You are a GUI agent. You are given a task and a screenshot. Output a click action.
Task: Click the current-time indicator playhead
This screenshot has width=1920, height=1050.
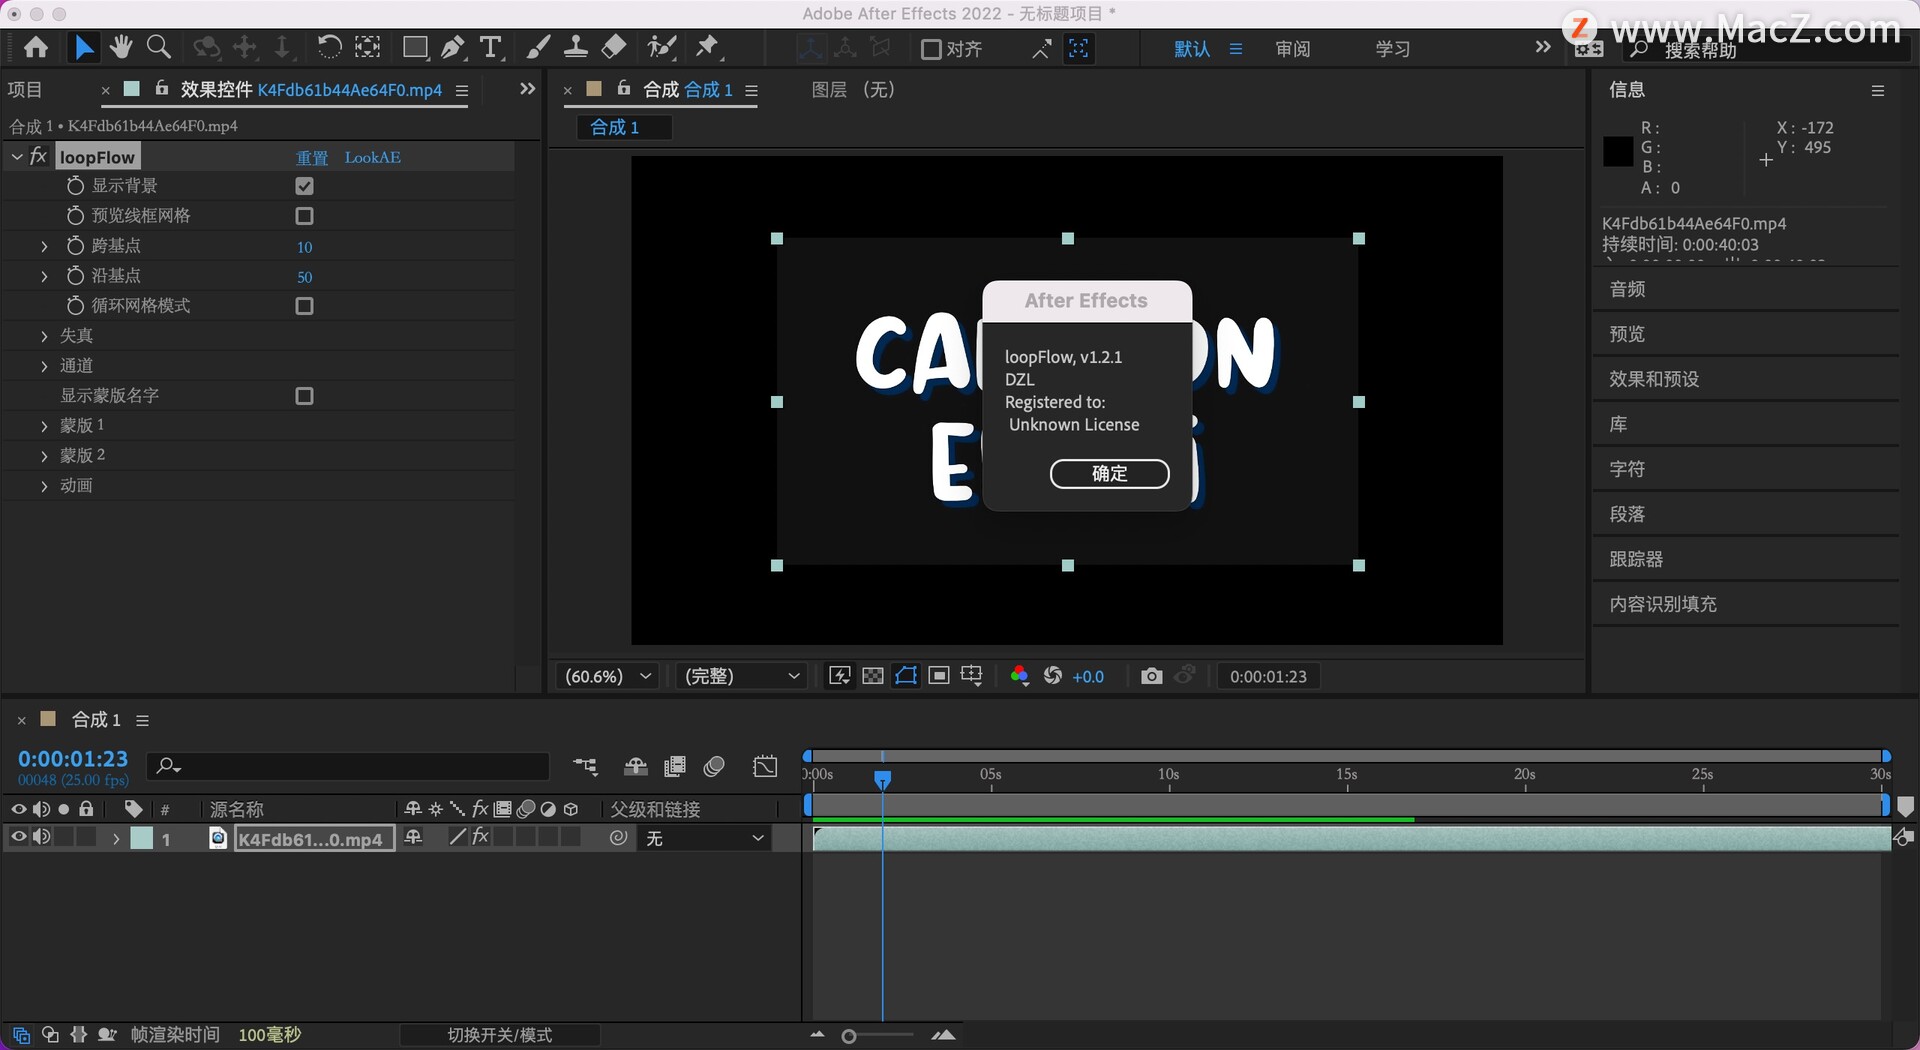[x=882, y=779]
